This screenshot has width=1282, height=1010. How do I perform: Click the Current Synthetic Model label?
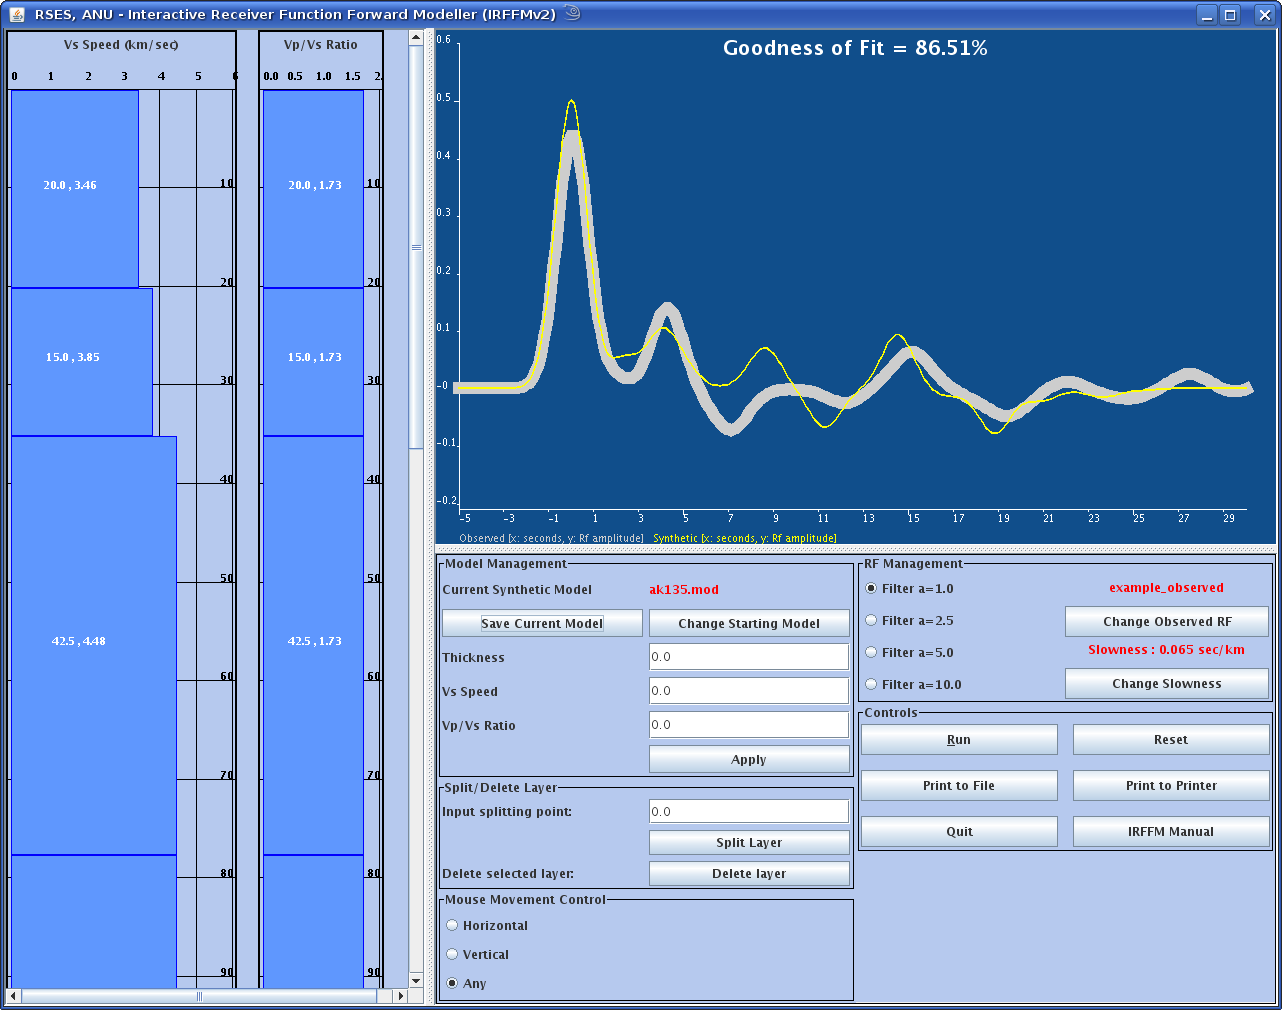(x=517, y=590)
